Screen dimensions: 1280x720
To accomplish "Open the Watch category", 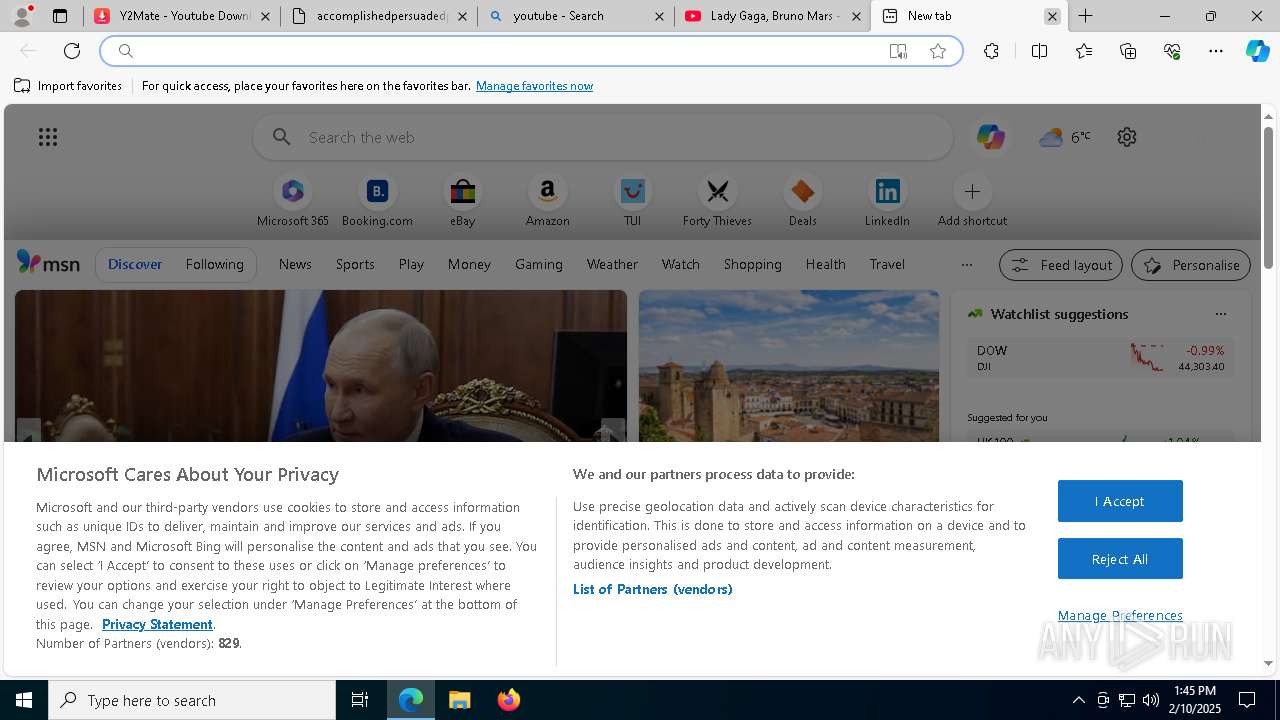I will 681,264.
